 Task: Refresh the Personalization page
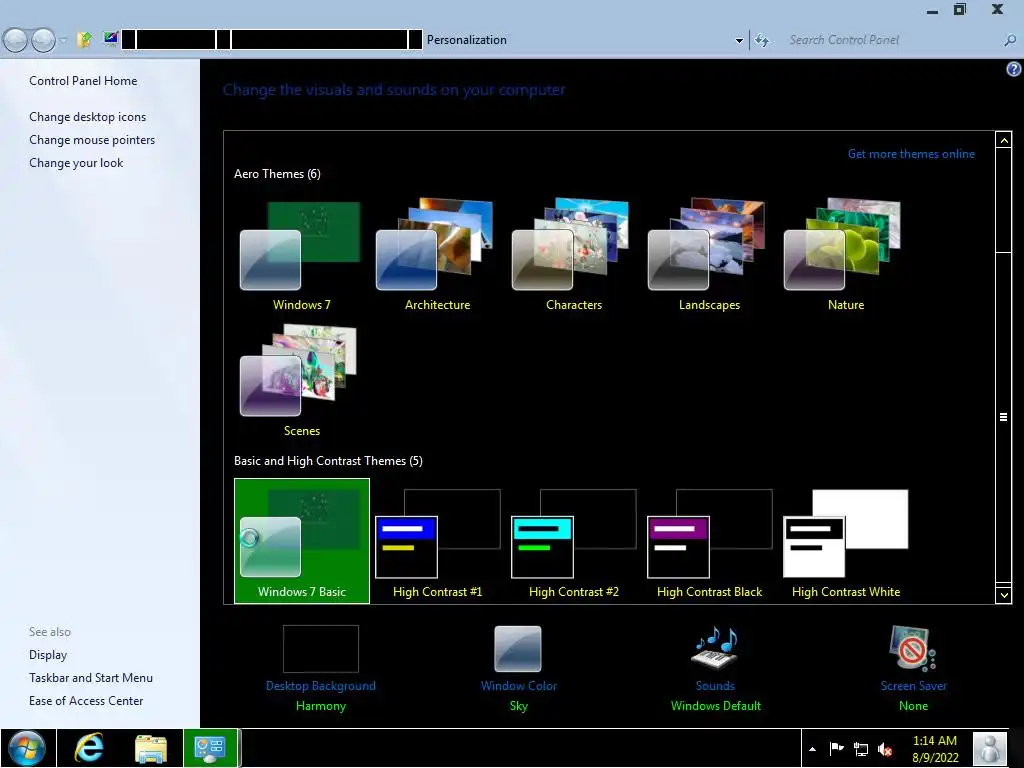point(761,40)
